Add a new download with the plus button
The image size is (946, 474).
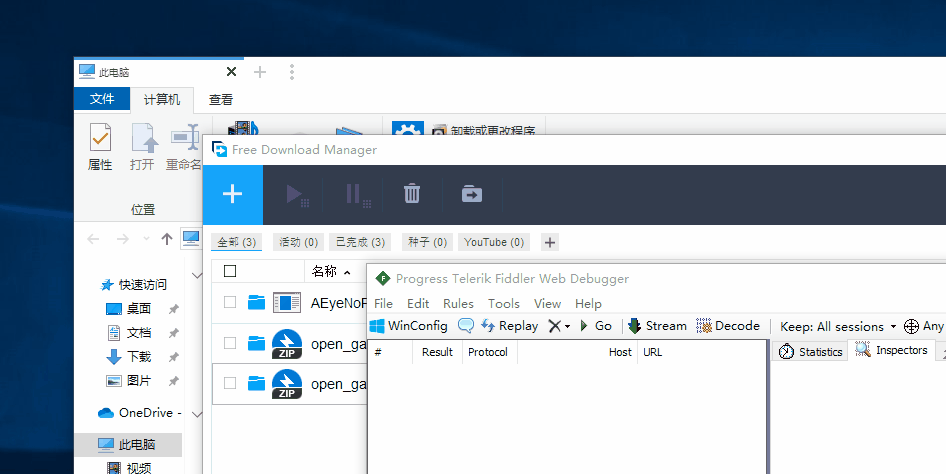pos(232,194)
